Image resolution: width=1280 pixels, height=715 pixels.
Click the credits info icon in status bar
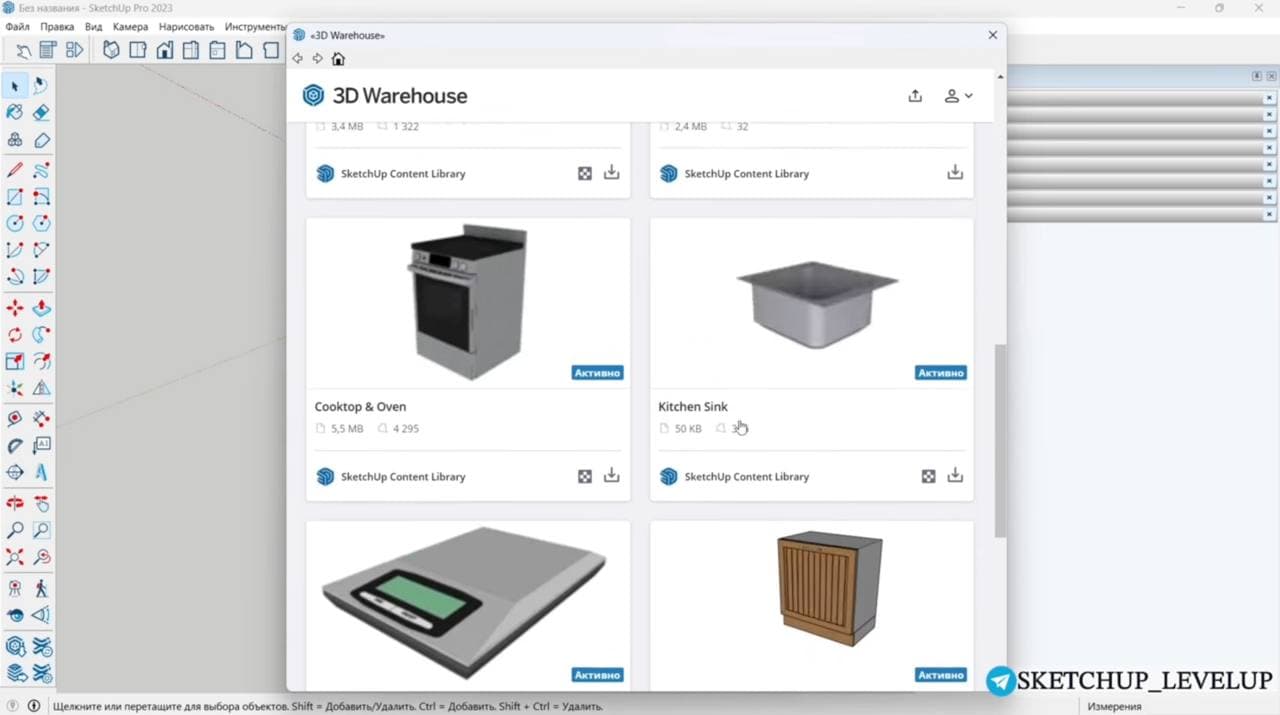click(33, 706)
